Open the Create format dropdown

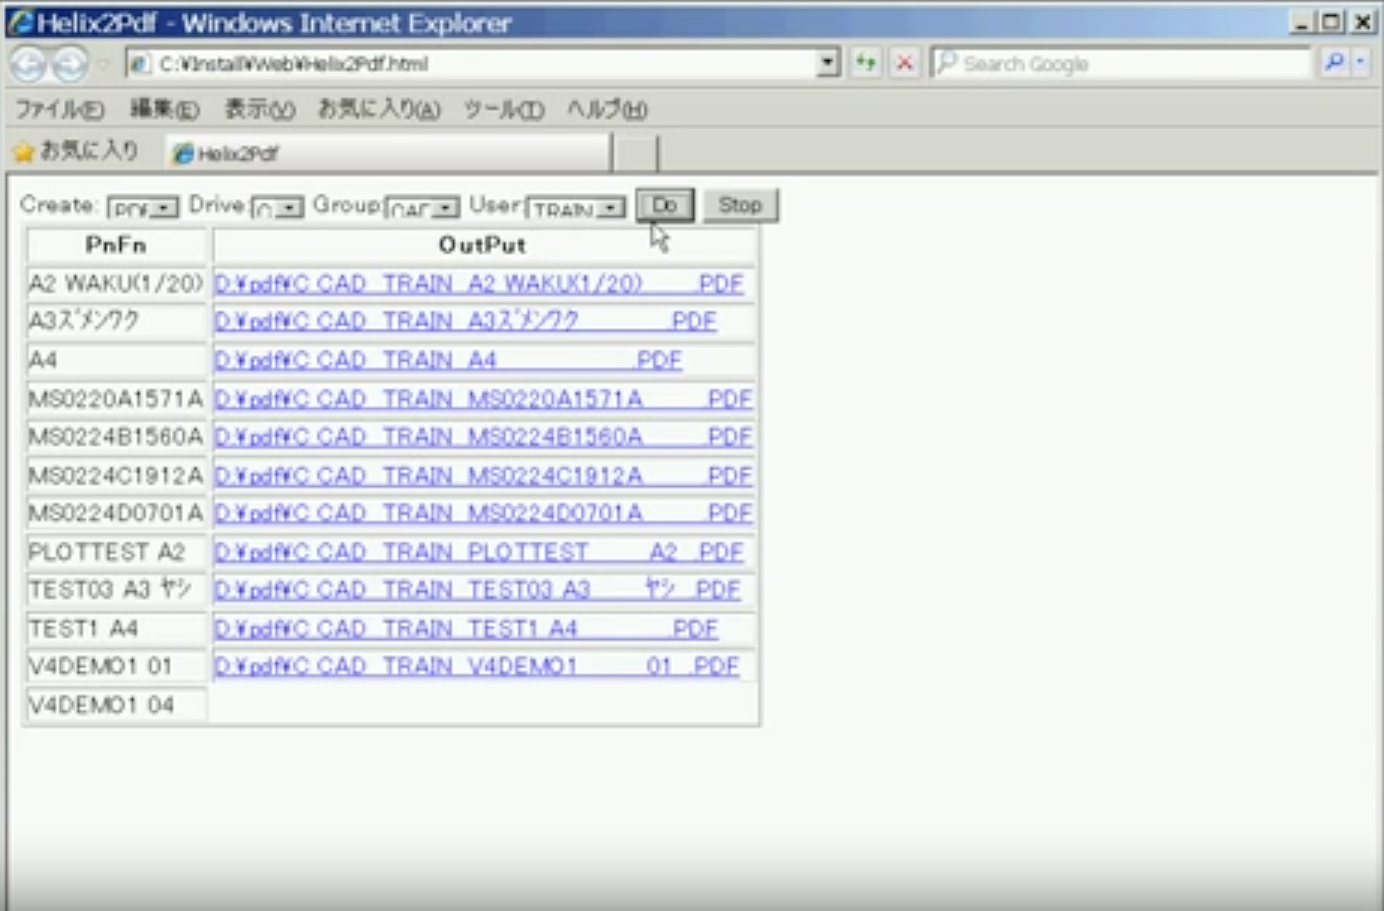point(143,208)
